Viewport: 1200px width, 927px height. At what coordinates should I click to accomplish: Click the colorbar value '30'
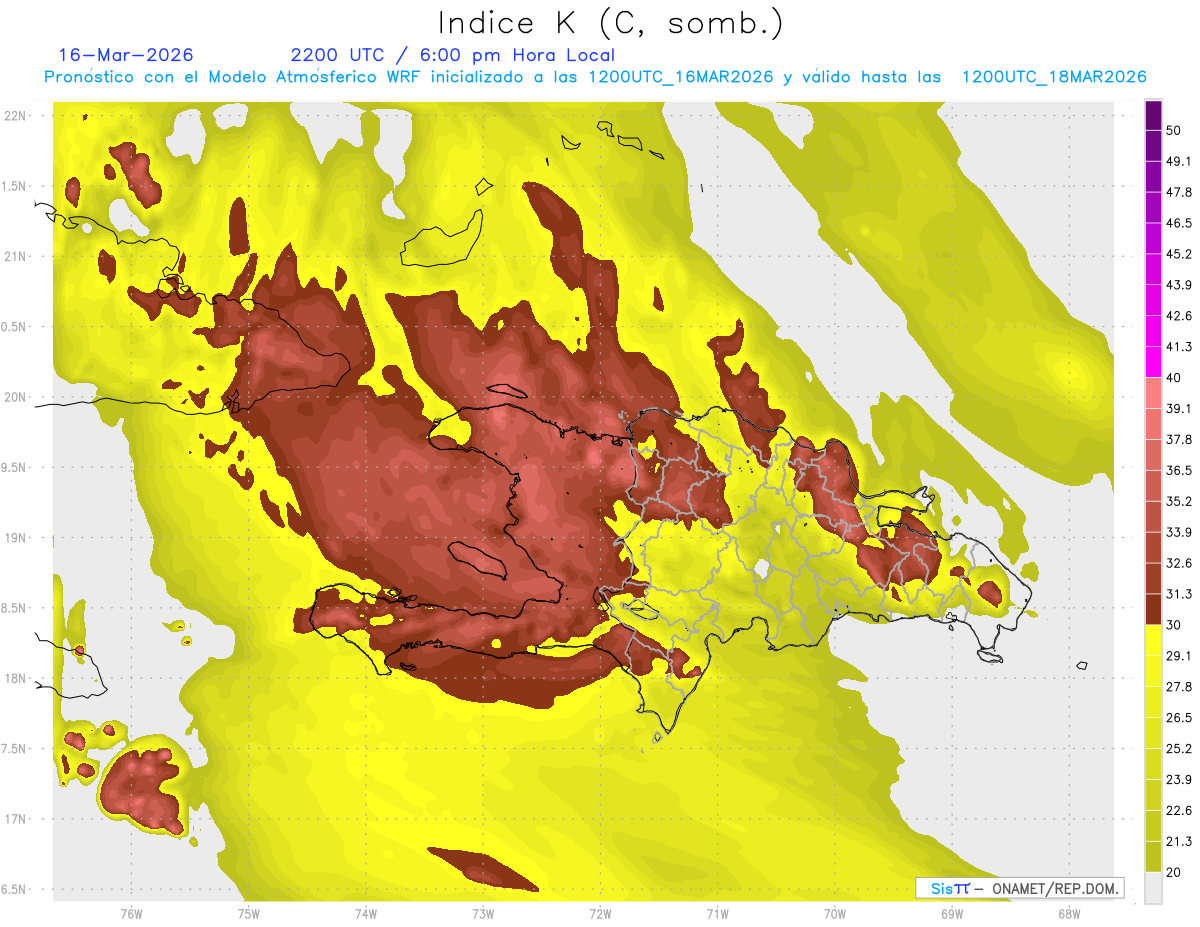point(1174,625)
